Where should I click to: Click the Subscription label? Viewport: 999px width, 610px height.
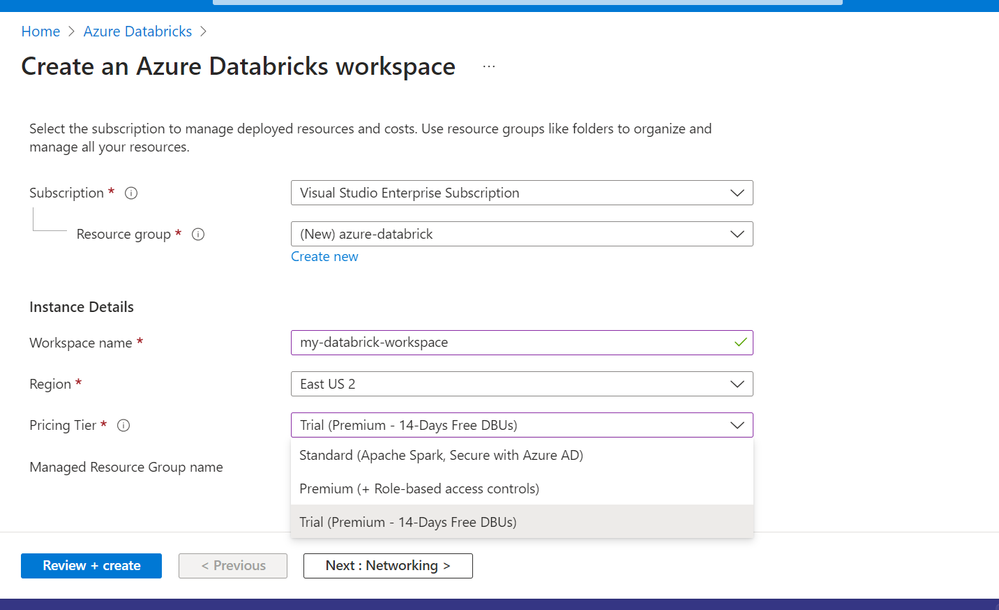(66, 193)
